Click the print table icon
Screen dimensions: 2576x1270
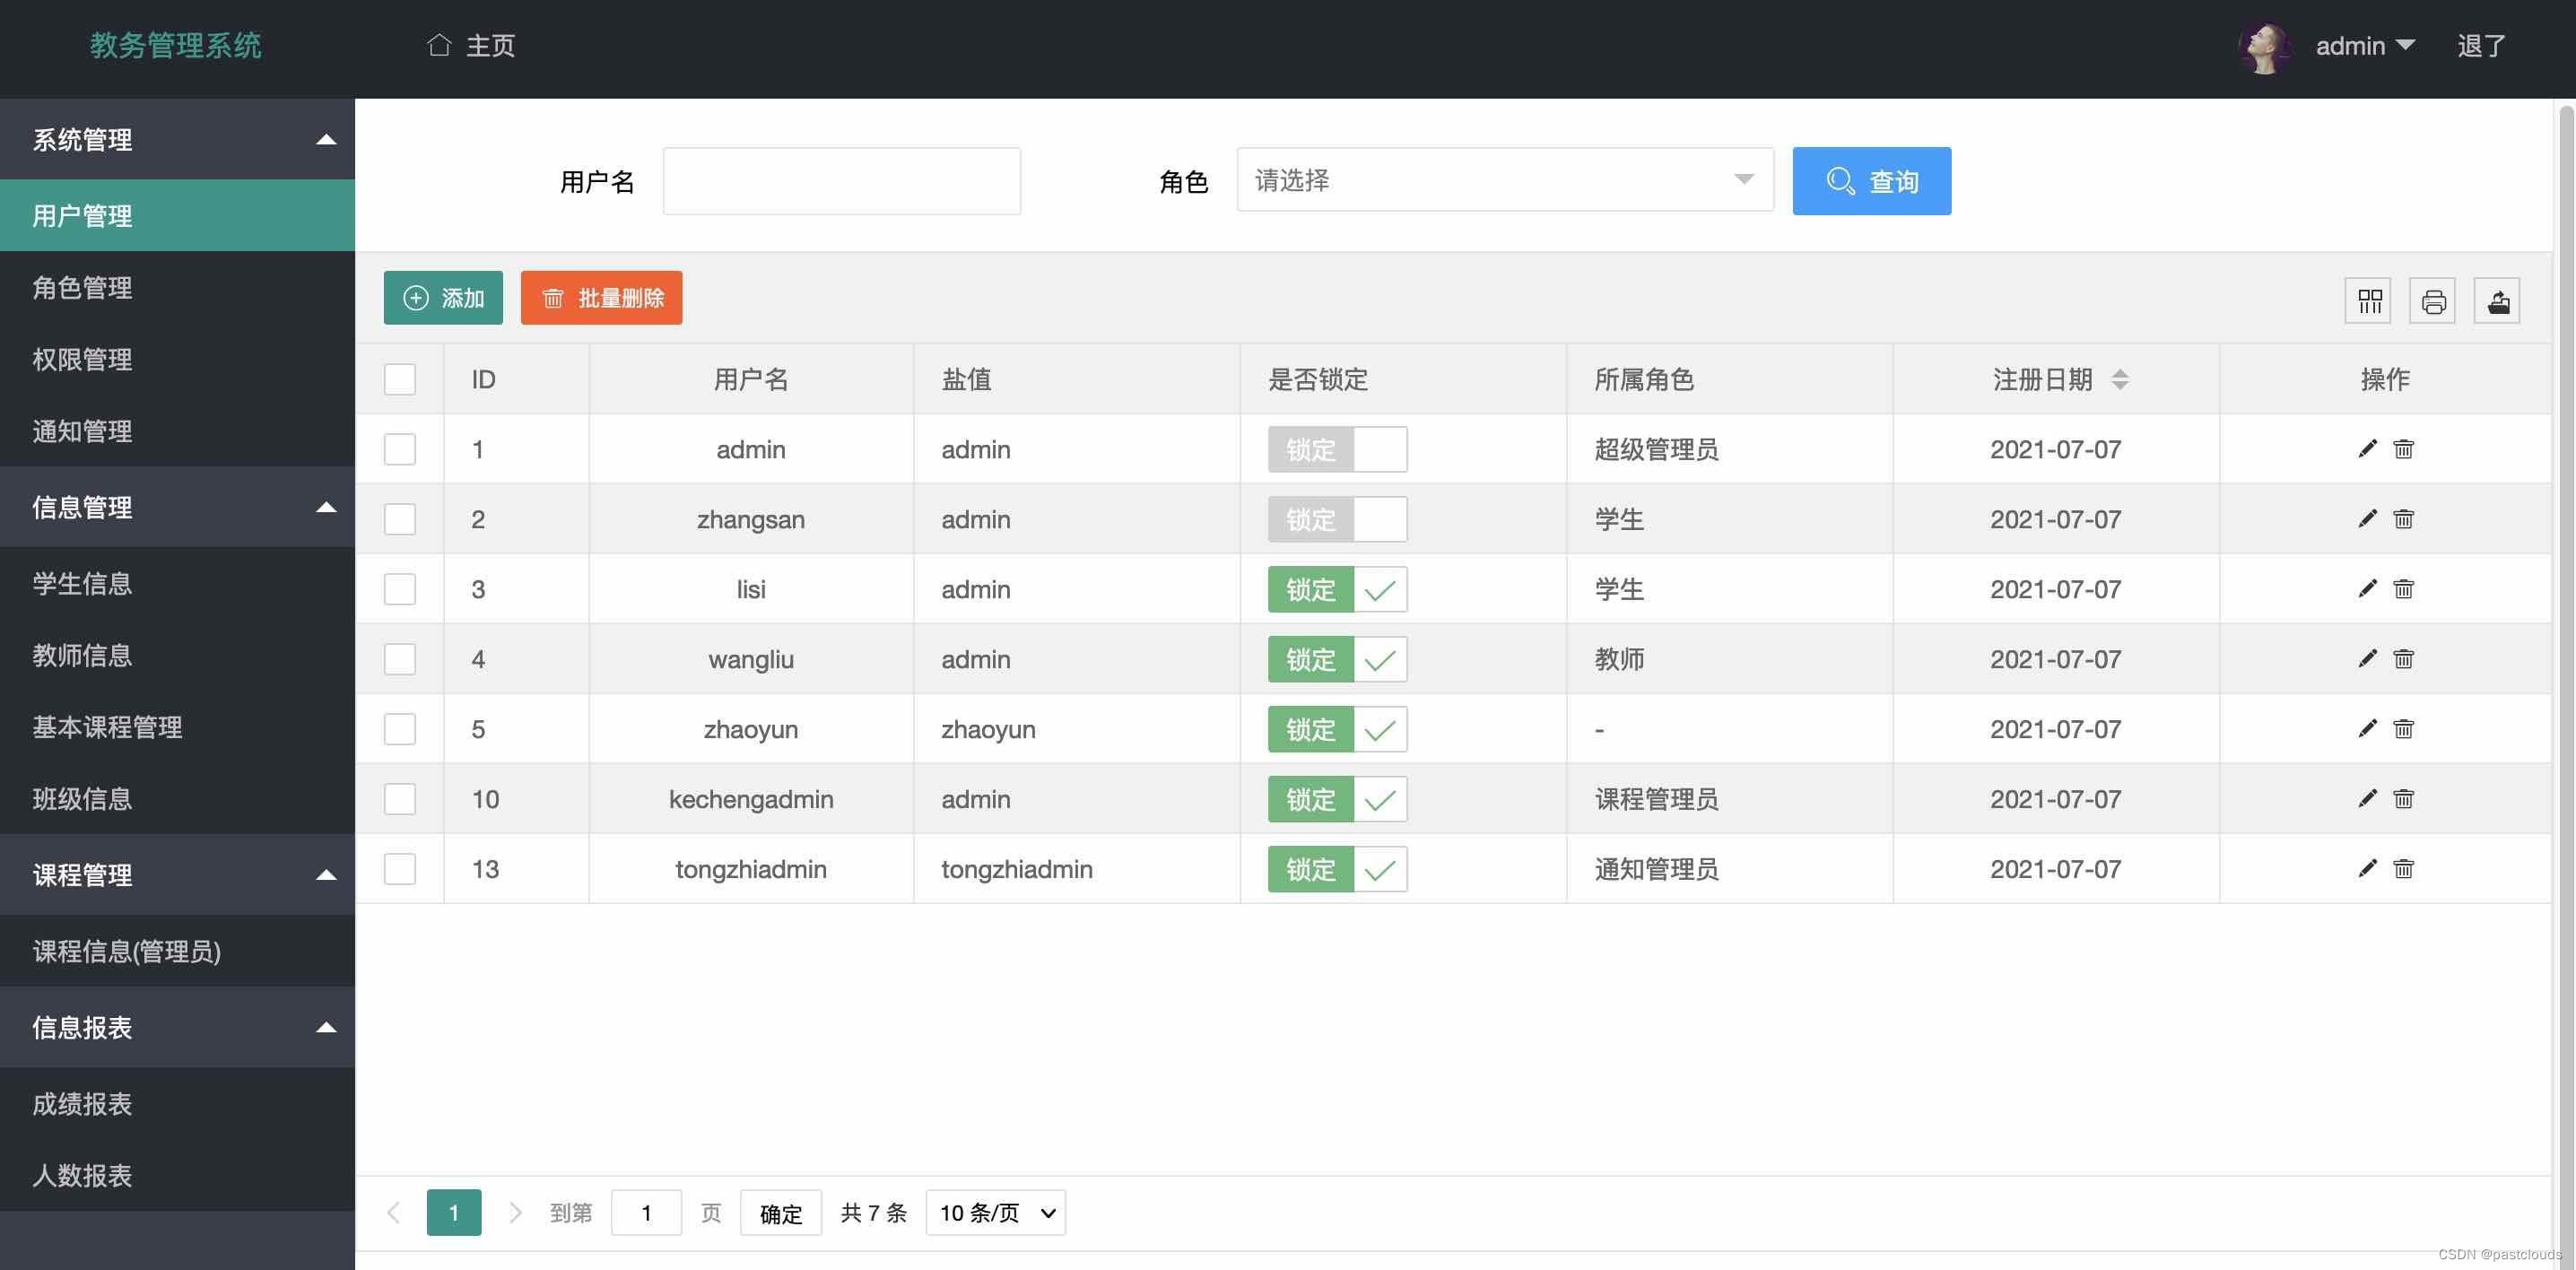click(2433, 299)
